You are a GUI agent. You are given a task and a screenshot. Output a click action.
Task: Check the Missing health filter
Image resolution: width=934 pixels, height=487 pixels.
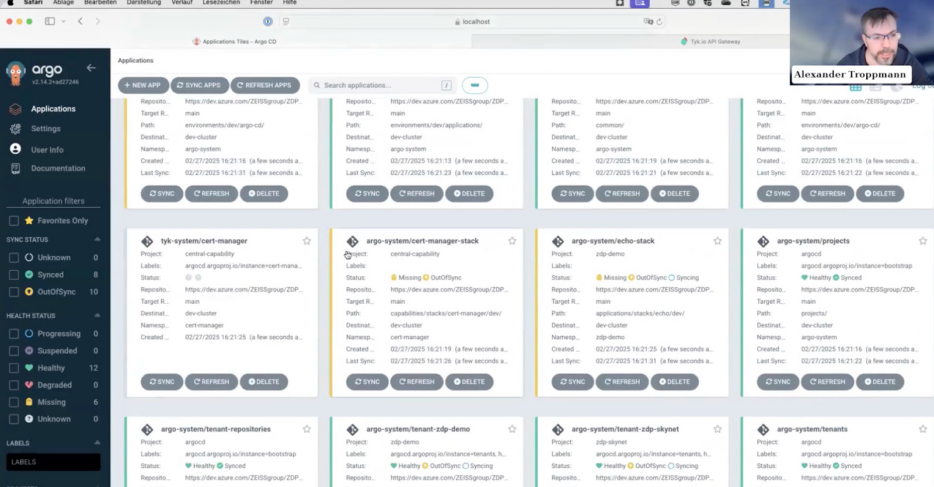pyautogui.click(x=14, y=402)
